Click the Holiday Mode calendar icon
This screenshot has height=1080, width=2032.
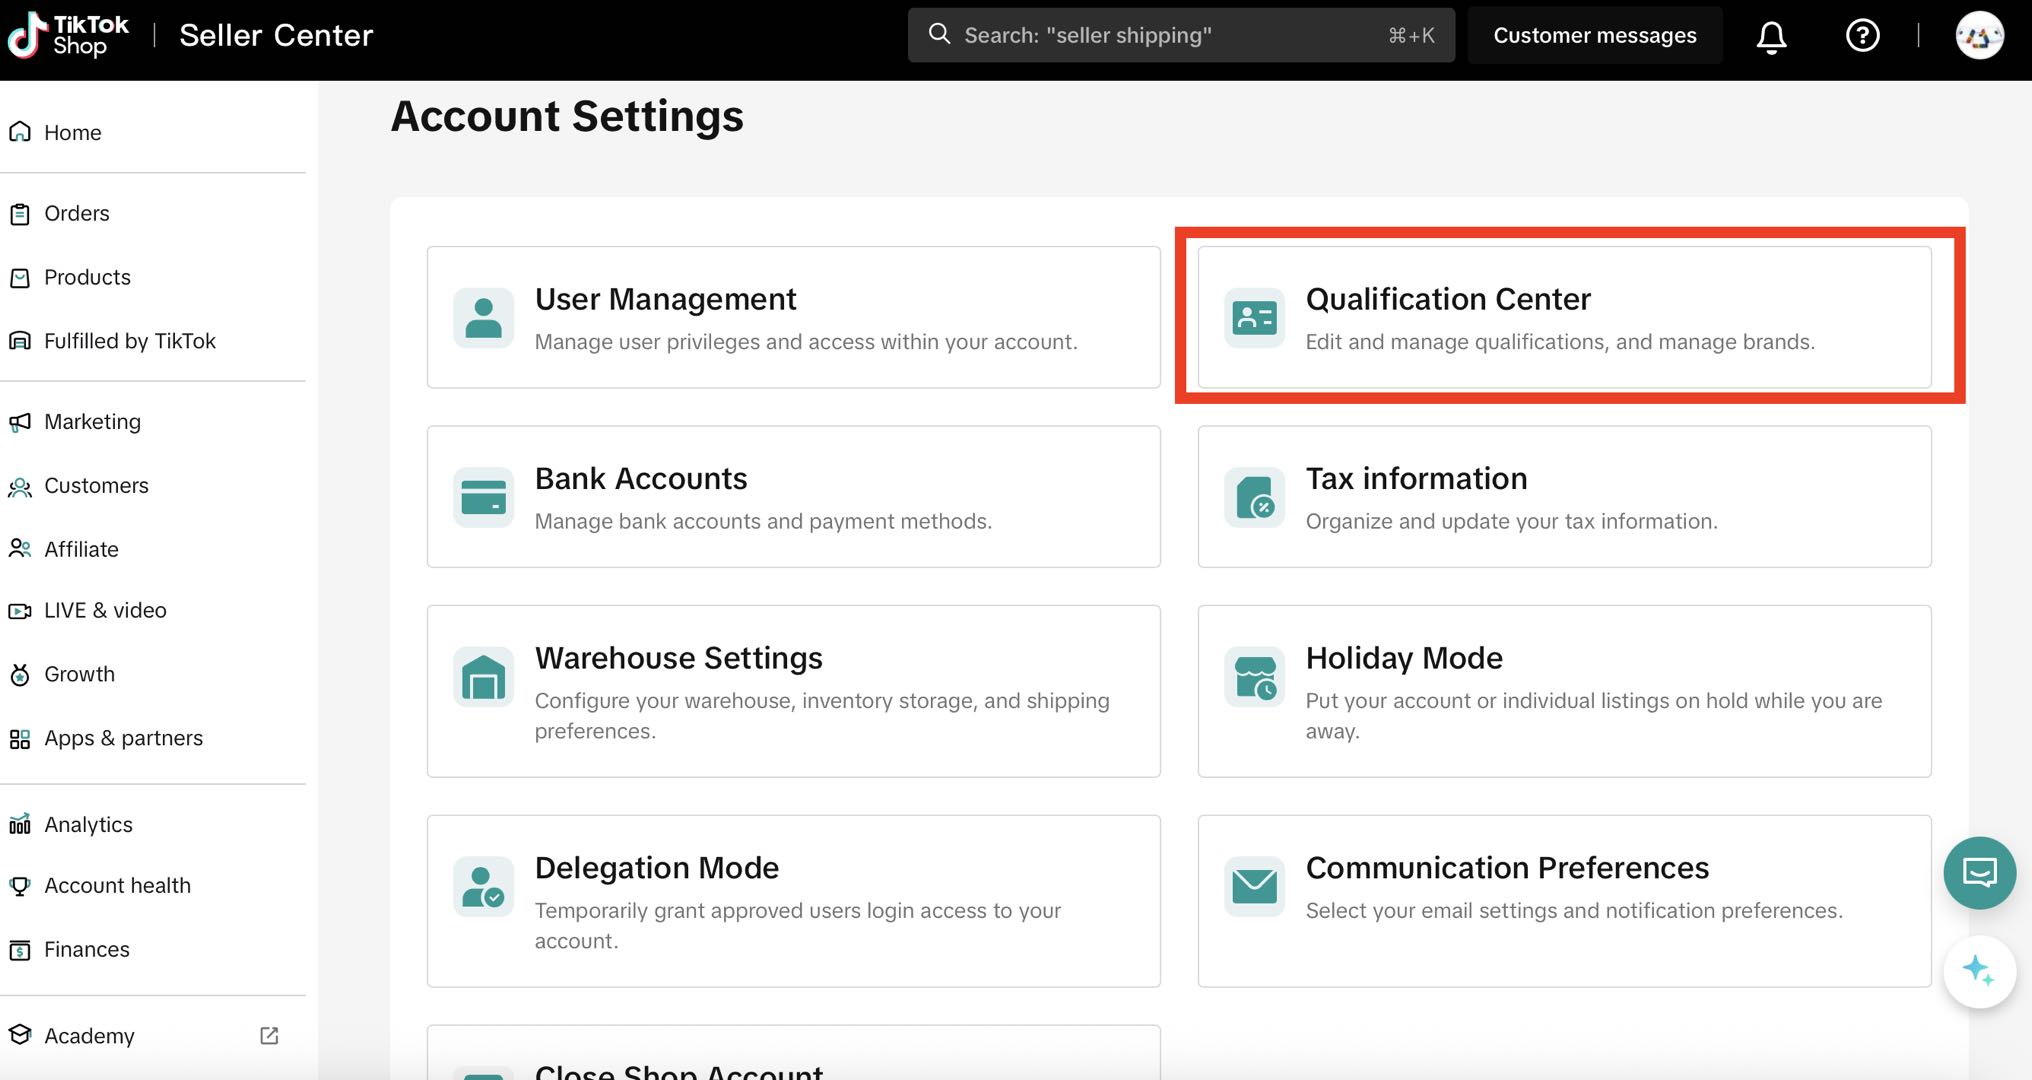[x=1254, y=677]
